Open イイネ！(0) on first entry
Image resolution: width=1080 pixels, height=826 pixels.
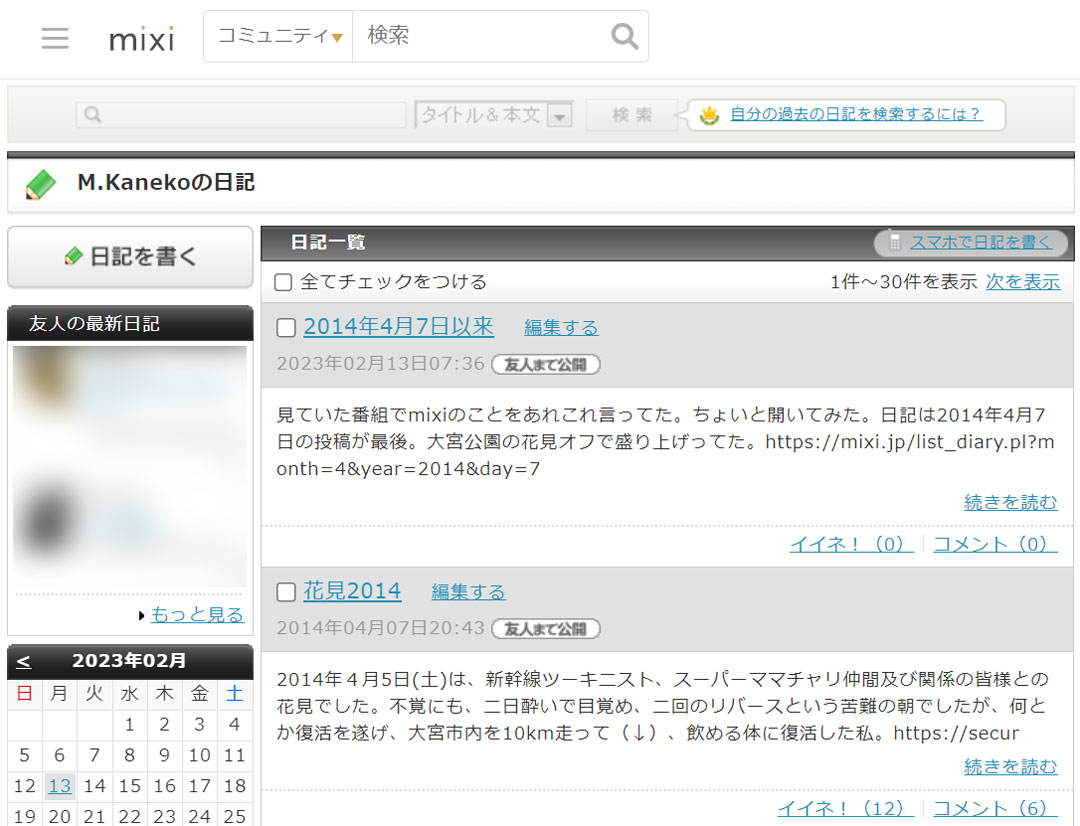tap(851, 544)
